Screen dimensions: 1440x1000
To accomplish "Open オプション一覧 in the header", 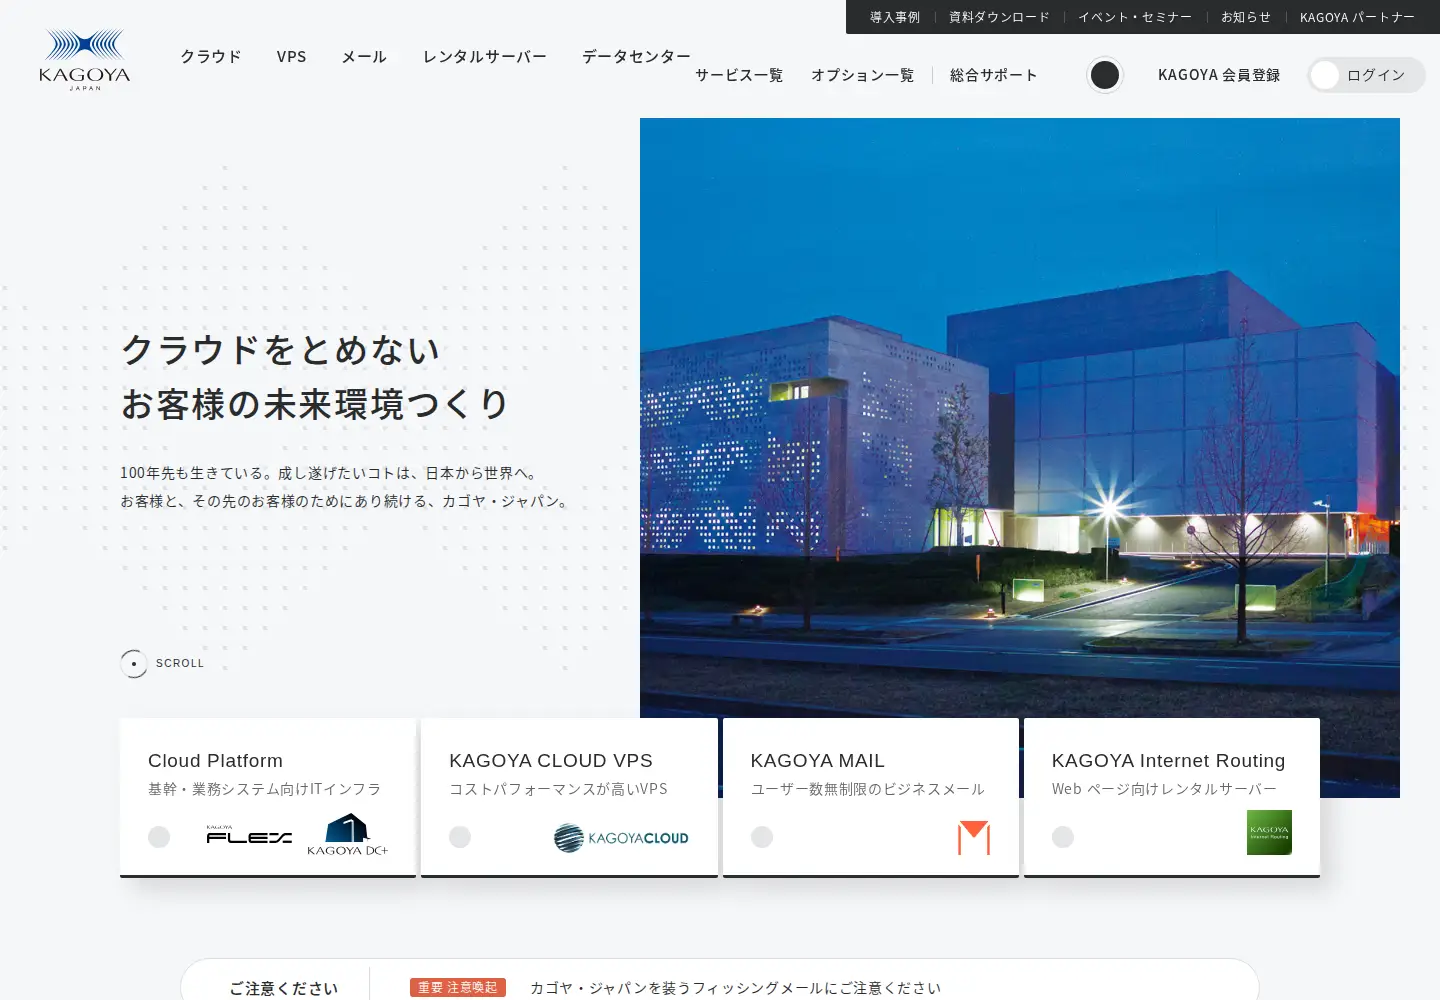I will [863, 75].
